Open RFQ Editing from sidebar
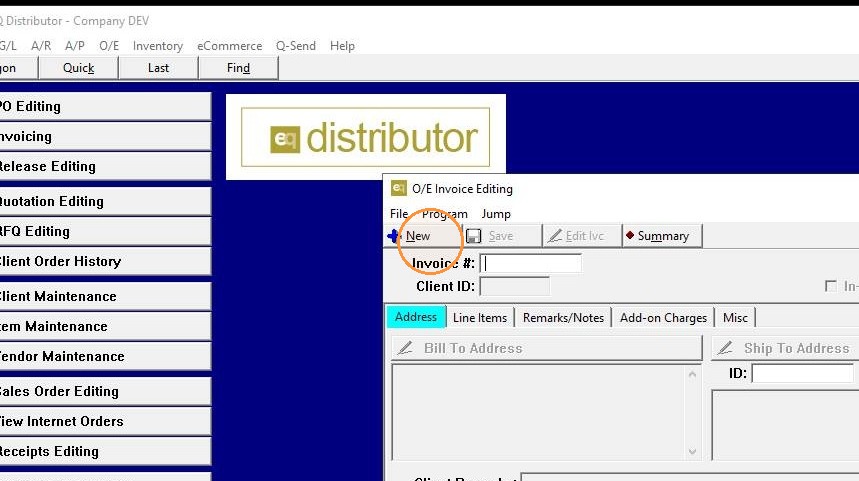Viewport: 859px width, 481px height. coord(104,232)
